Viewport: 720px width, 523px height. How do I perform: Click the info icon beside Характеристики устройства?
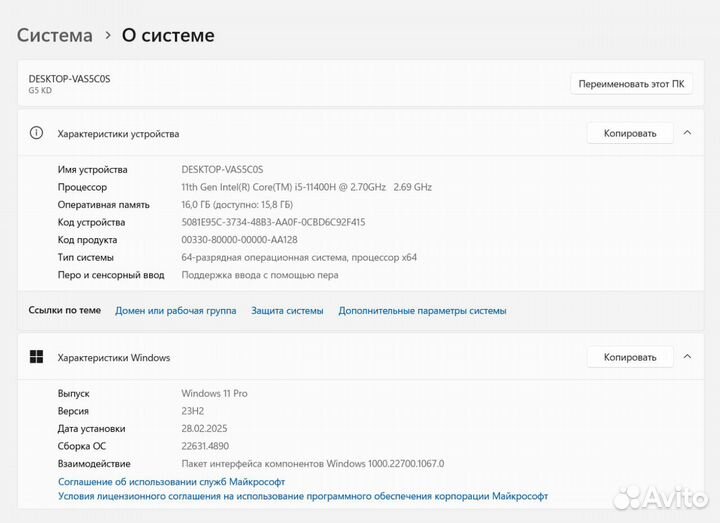tap(36, 133)
